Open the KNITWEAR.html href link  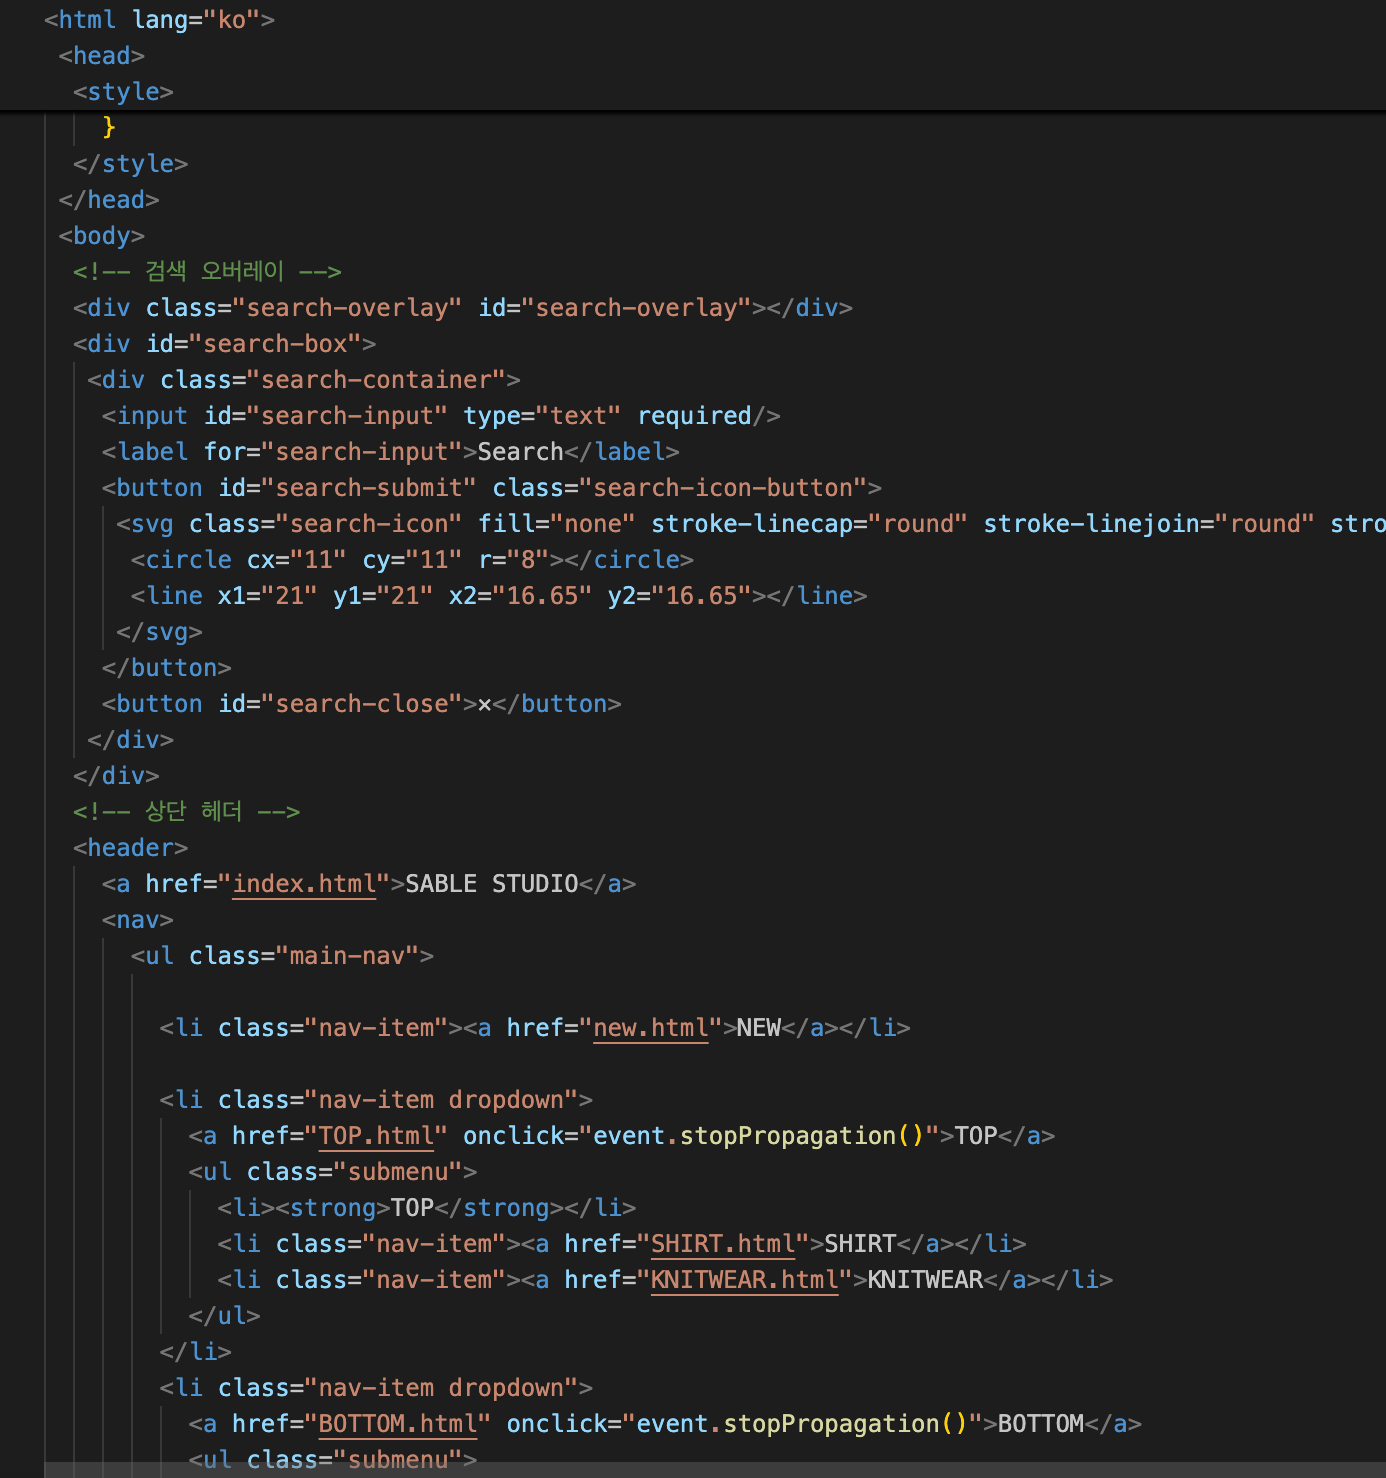tap(744, 1280)
